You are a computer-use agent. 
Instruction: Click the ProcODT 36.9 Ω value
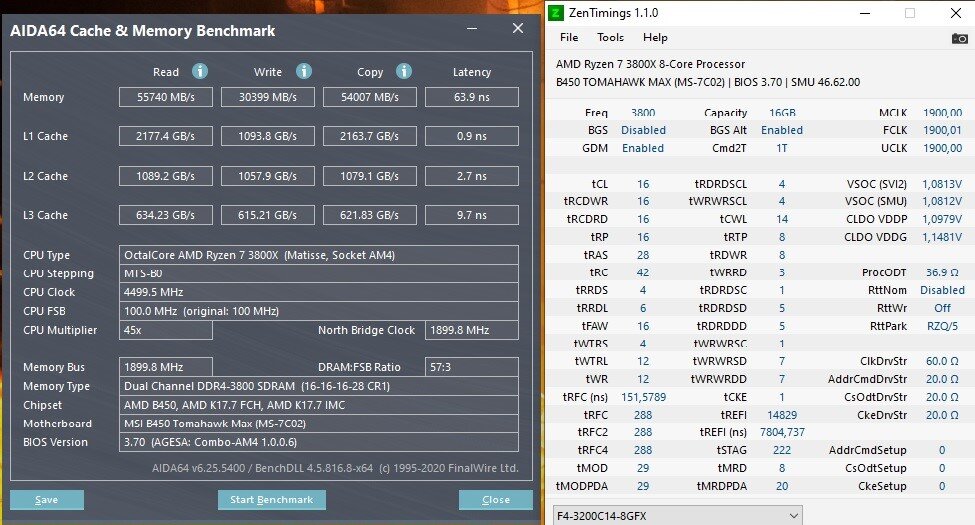click(x=942, y=272)
